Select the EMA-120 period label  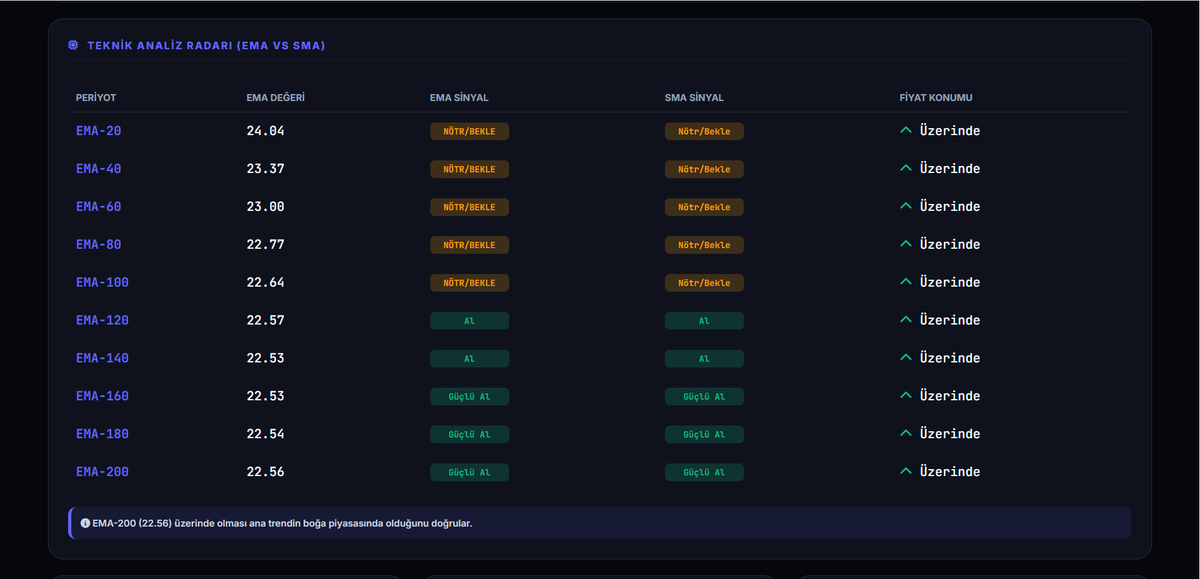point(102,321)
